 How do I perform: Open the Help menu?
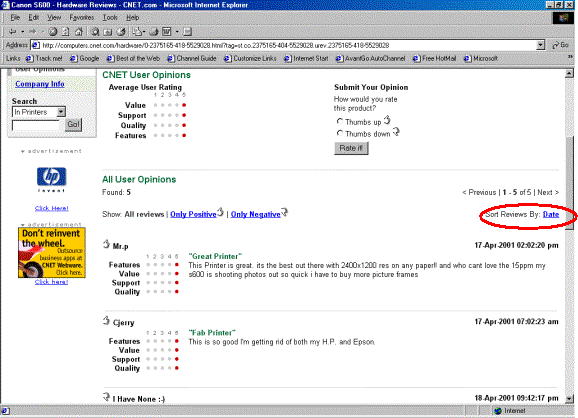click(x=132, y=17)
